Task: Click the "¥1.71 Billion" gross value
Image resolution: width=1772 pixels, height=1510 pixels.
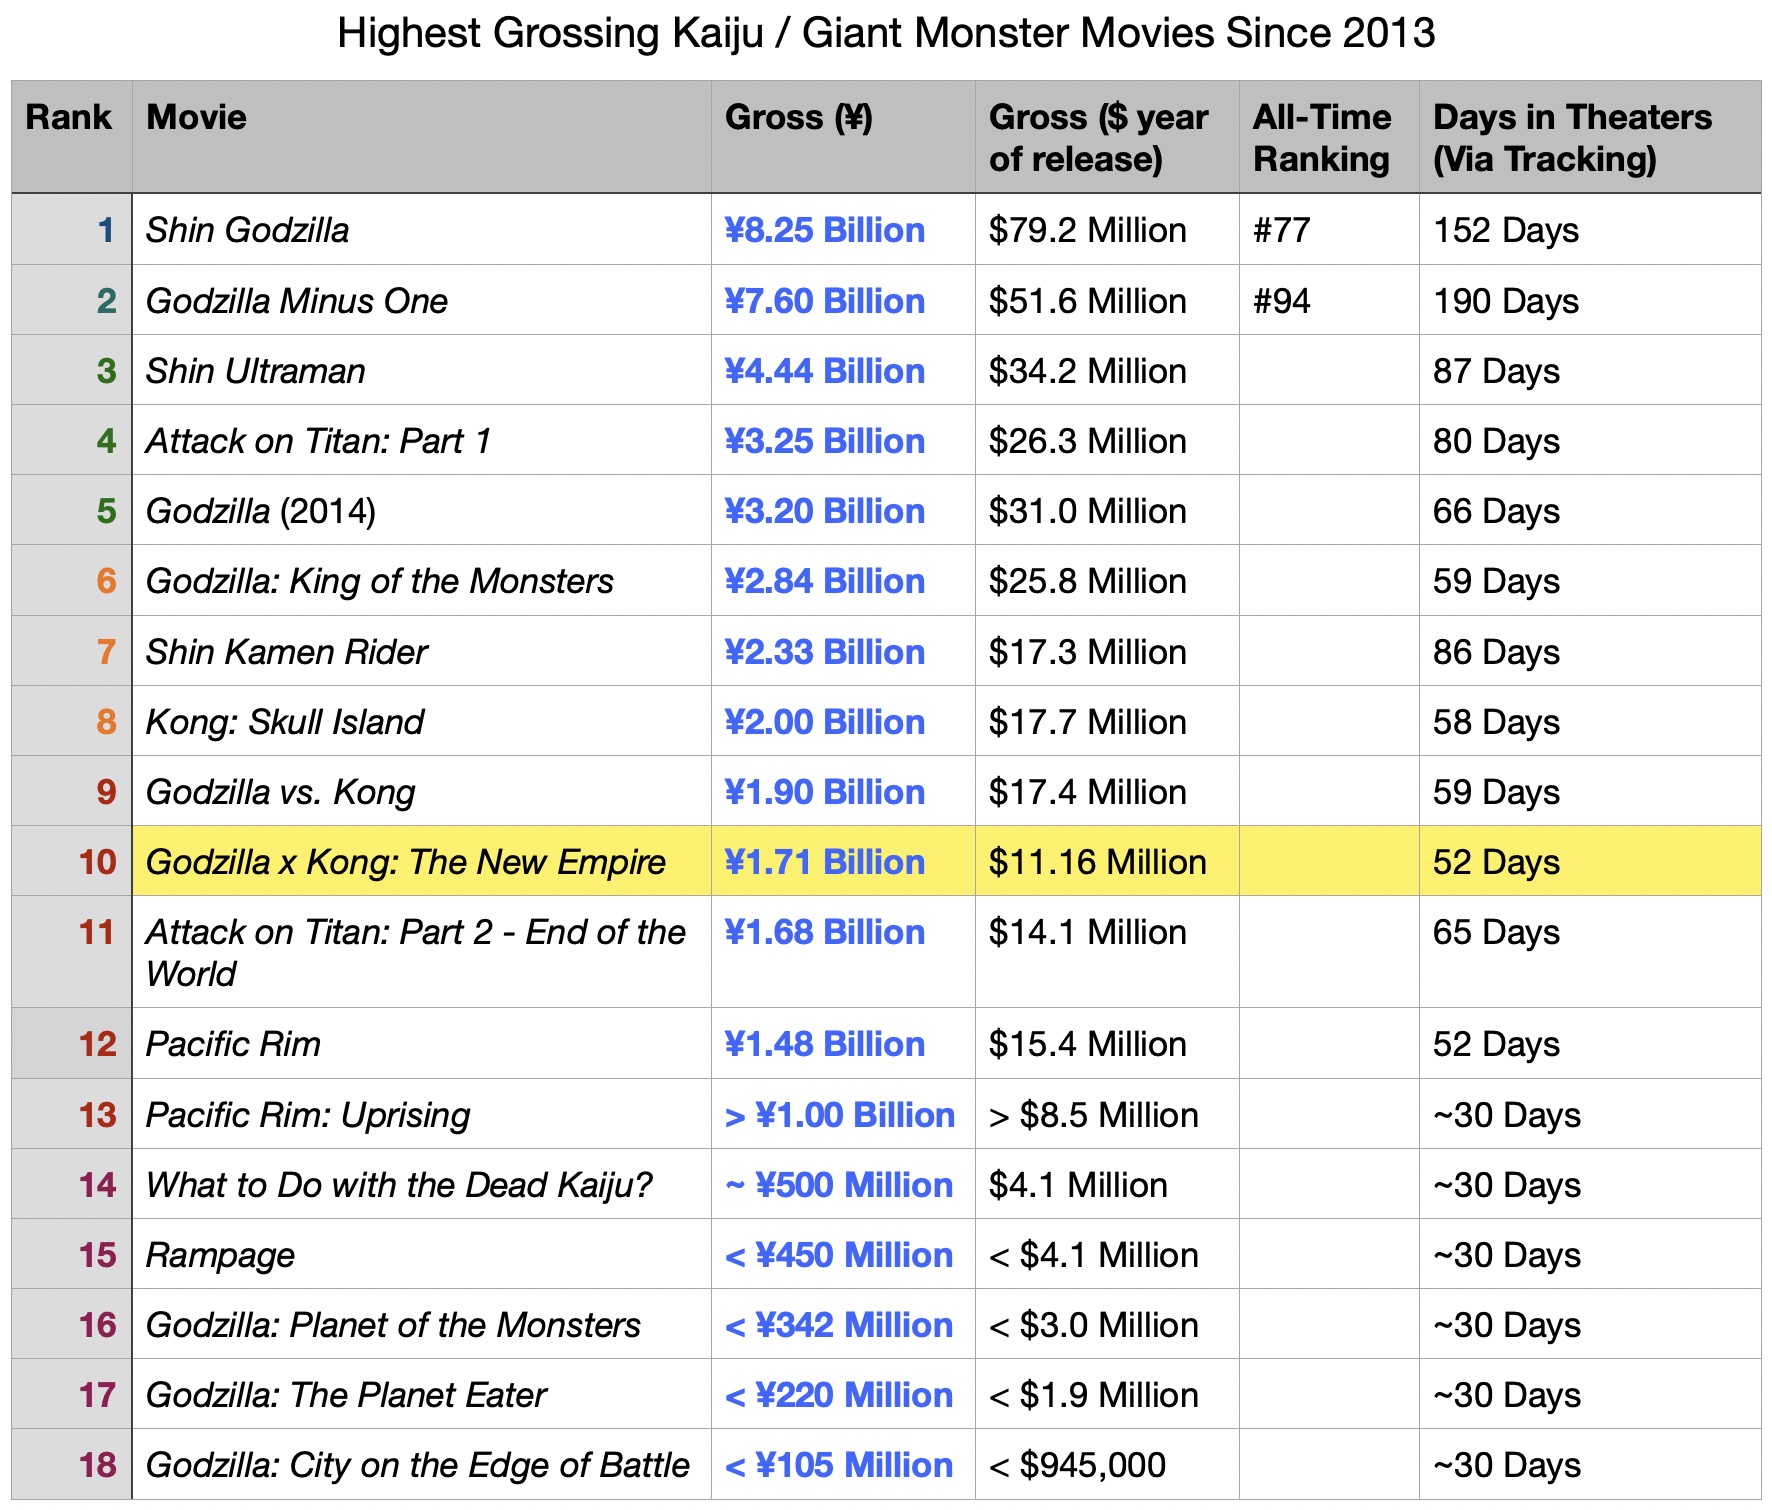Action: click(x=825, y=862)
